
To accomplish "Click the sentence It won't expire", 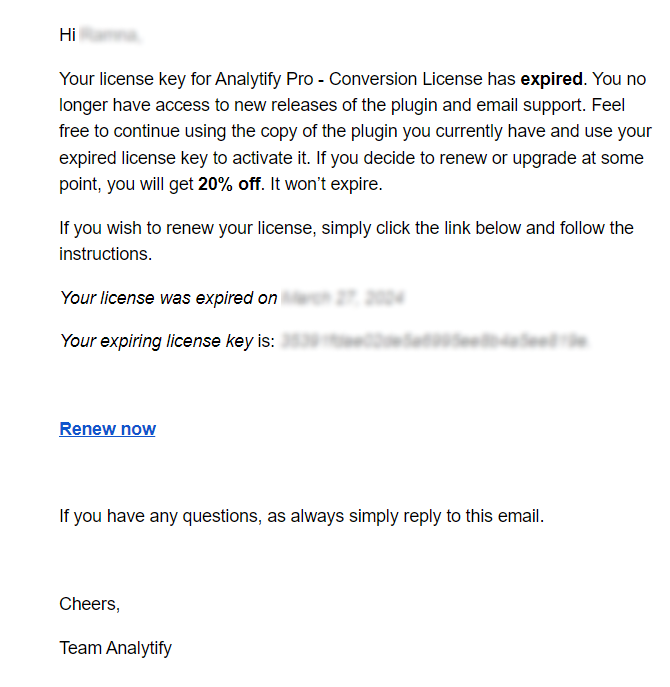I will (326, 184).
